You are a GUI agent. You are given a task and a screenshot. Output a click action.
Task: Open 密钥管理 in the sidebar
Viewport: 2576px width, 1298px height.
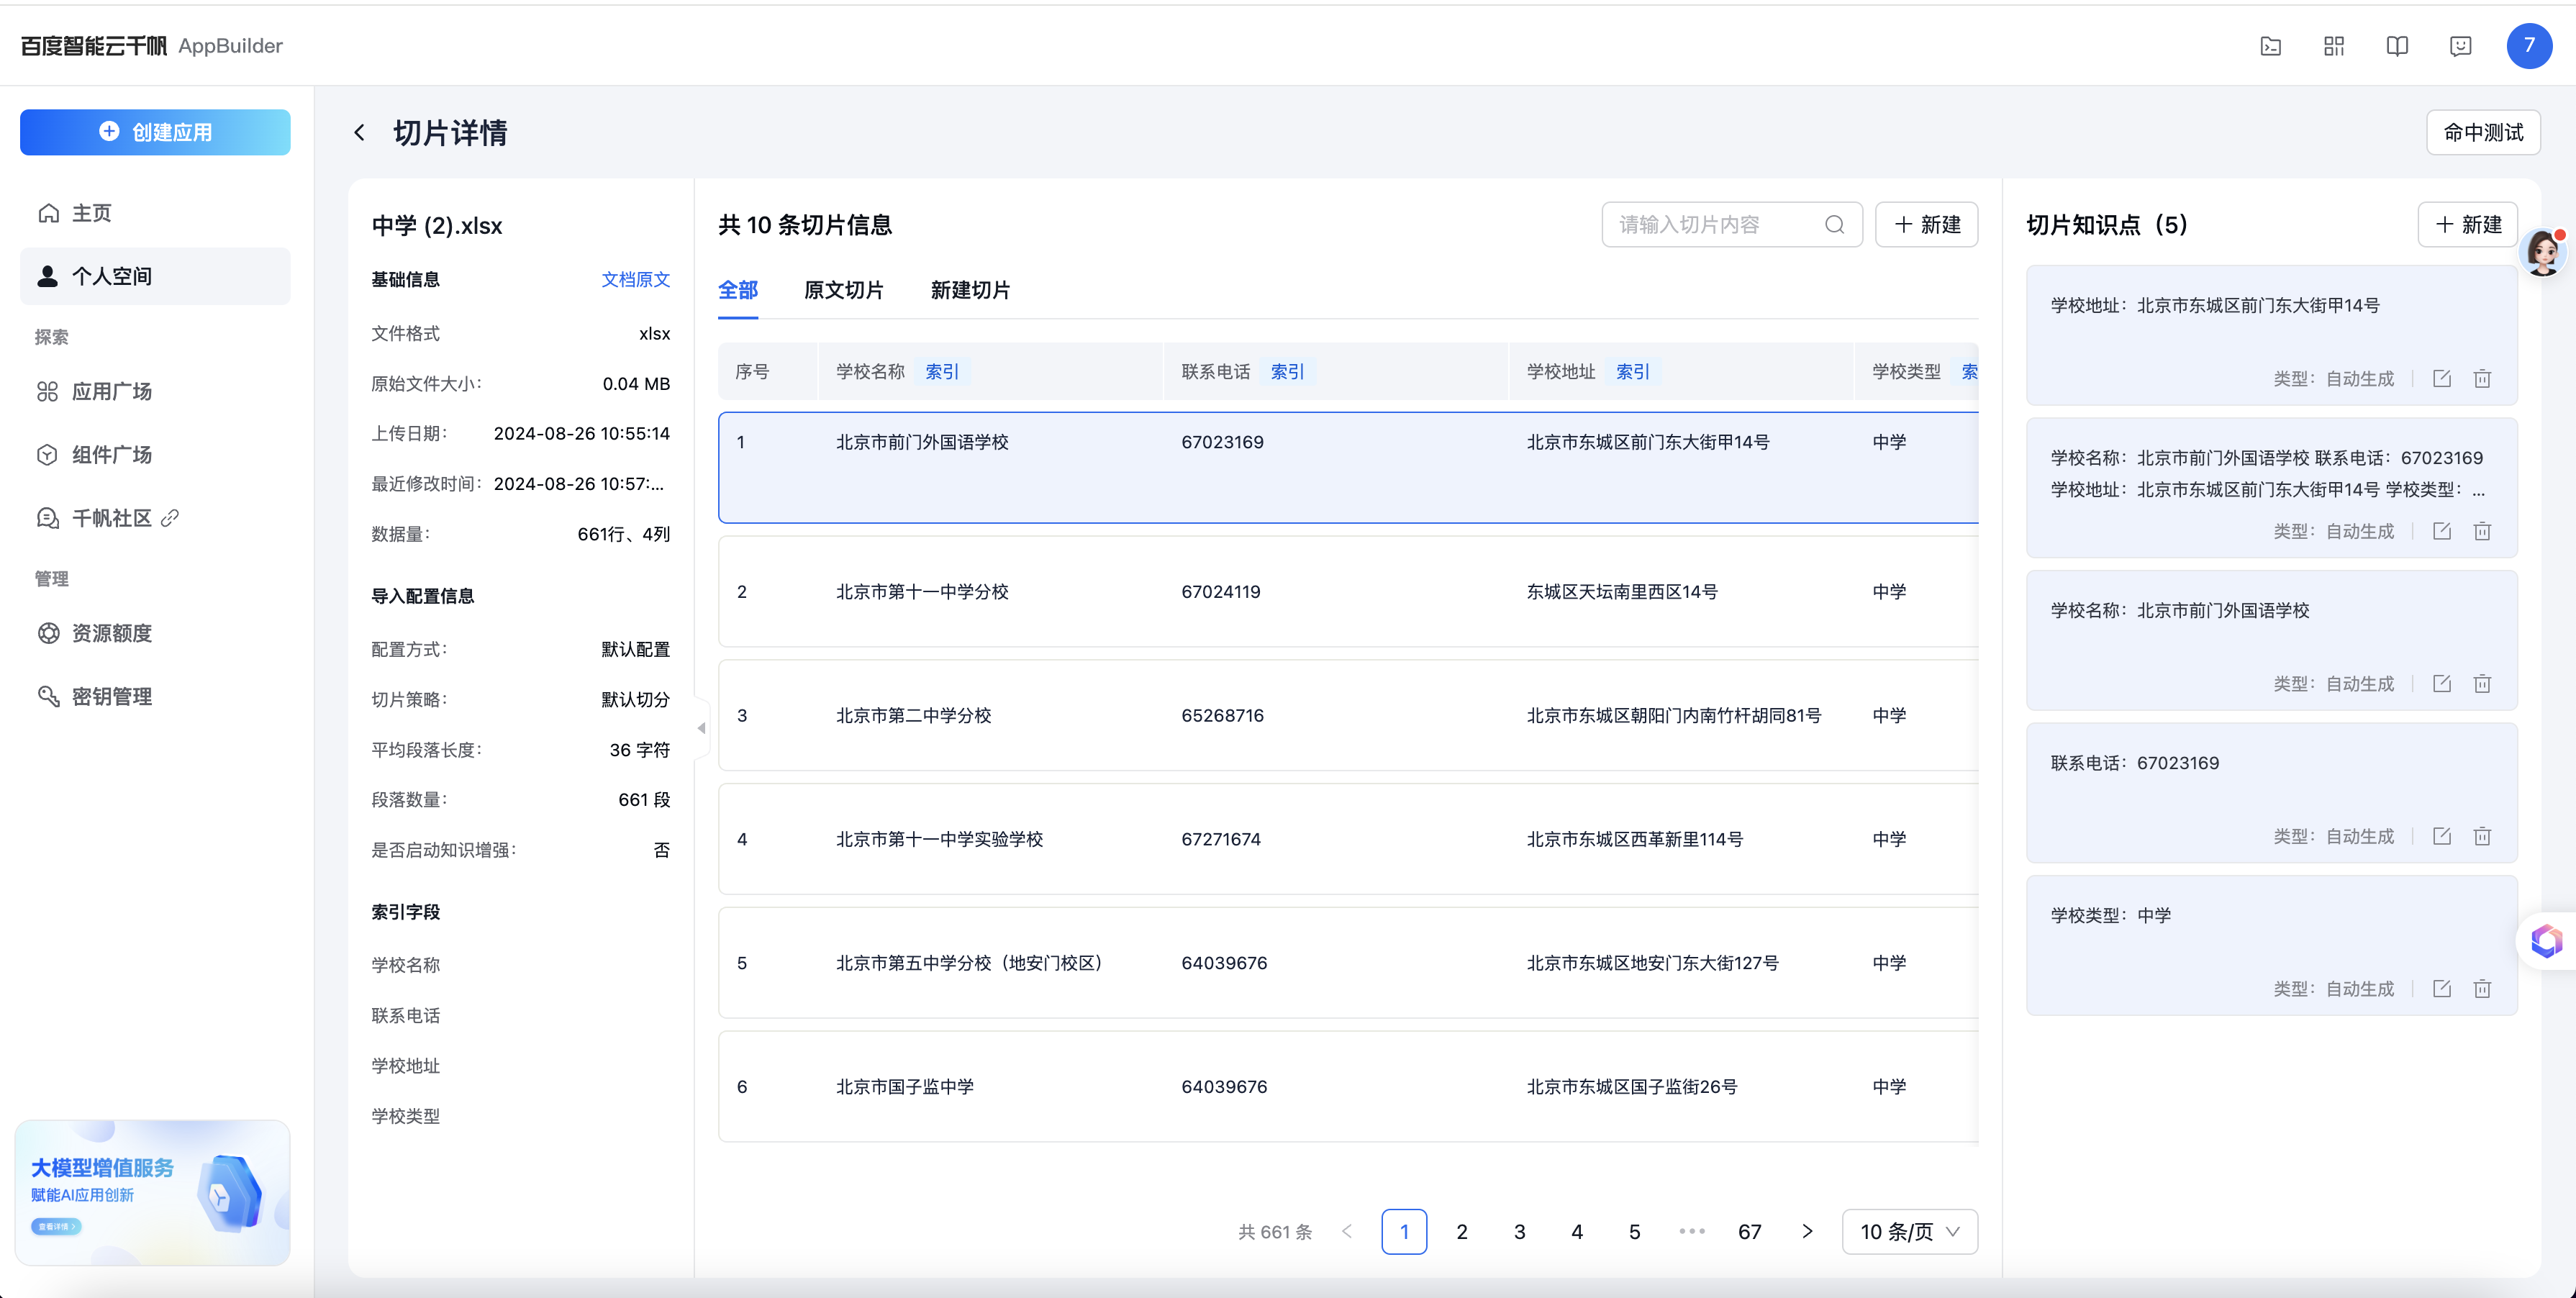pos(155,697)
